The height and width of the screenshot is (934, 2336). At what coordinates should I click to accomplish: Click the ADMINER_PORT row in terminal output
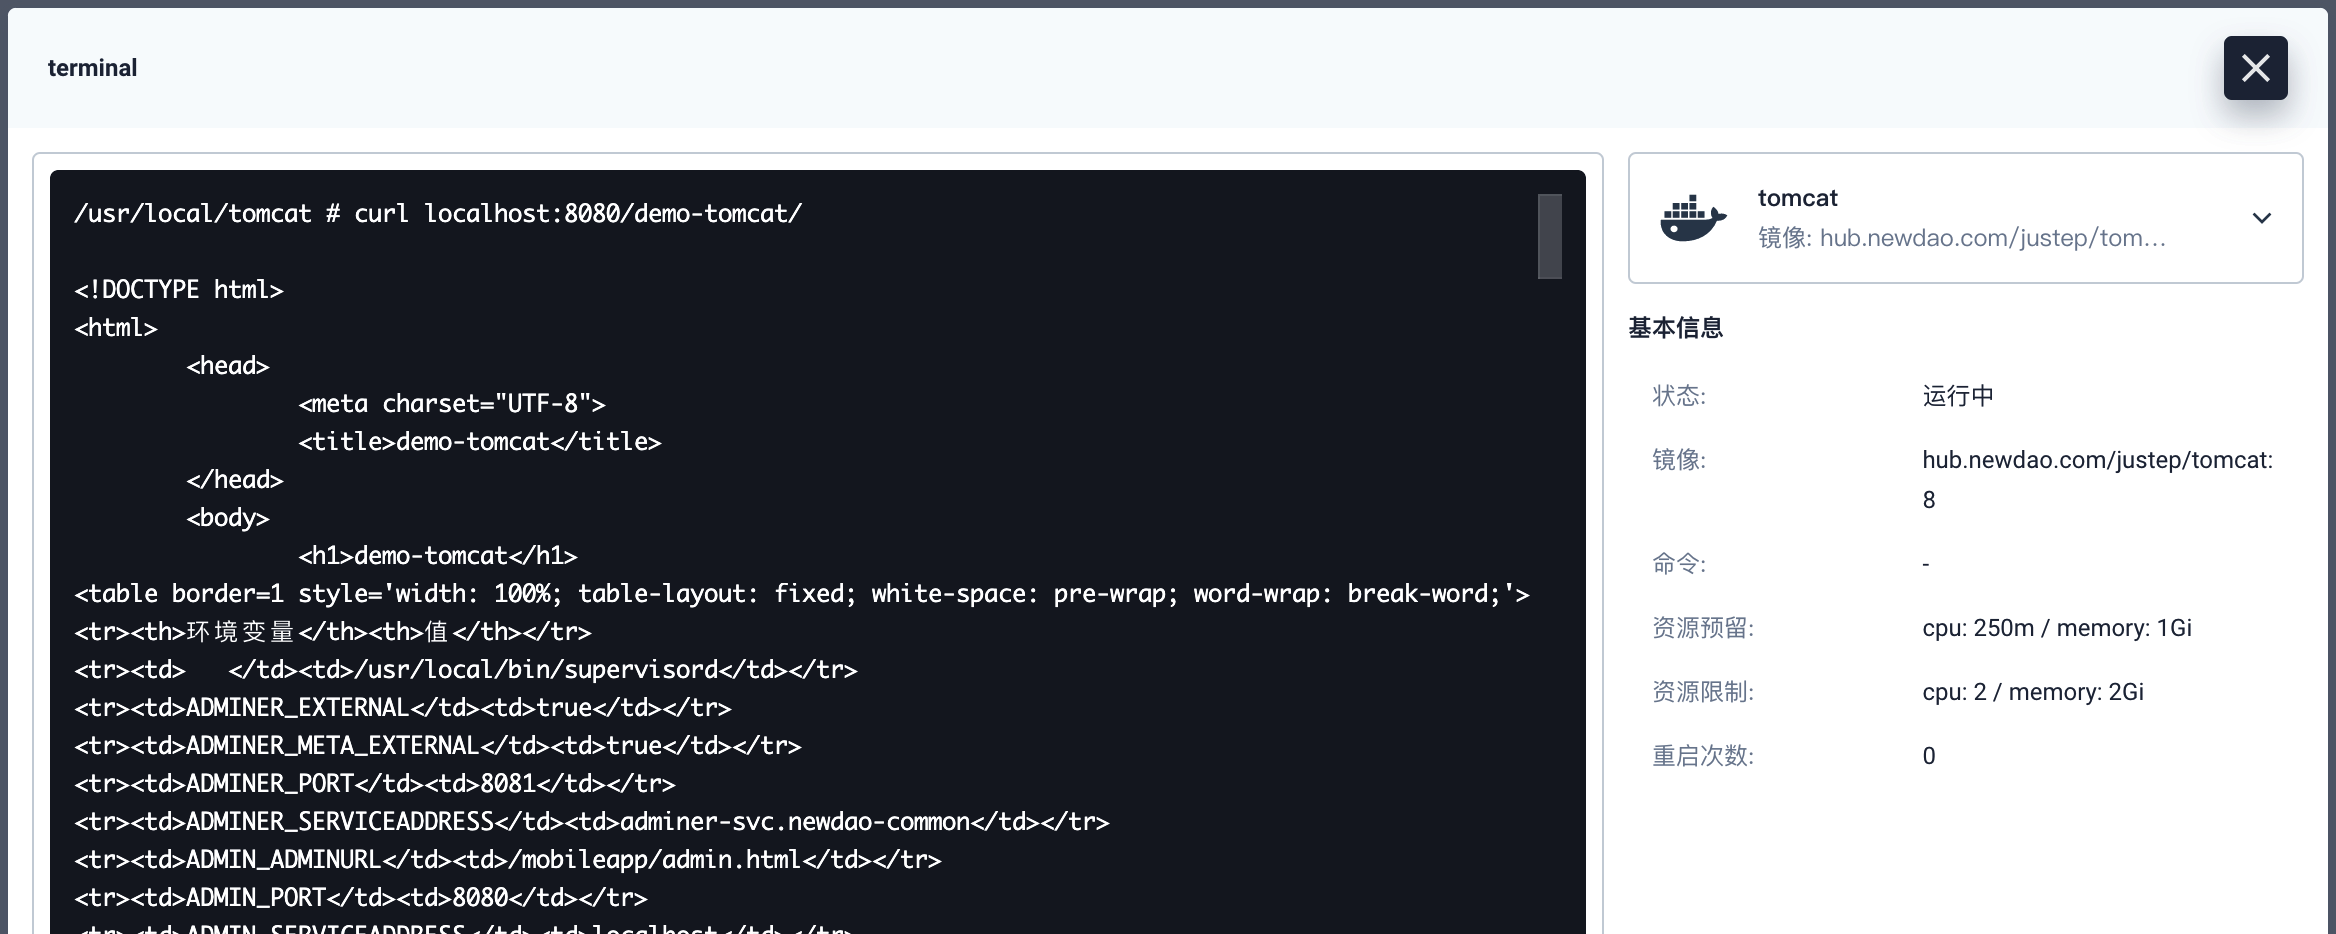click(375, 784)
